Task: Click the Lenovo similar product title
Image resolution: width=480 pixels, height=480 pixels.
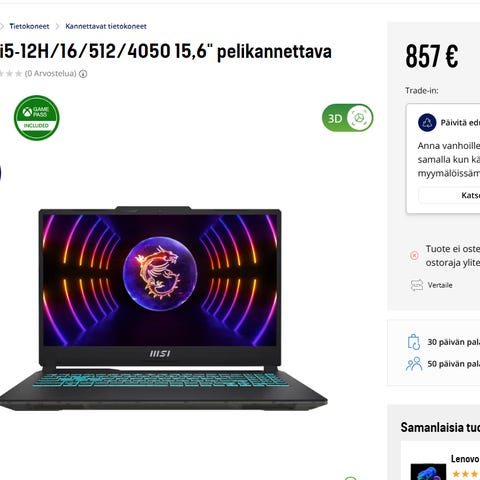Action: tap(465, 459)
